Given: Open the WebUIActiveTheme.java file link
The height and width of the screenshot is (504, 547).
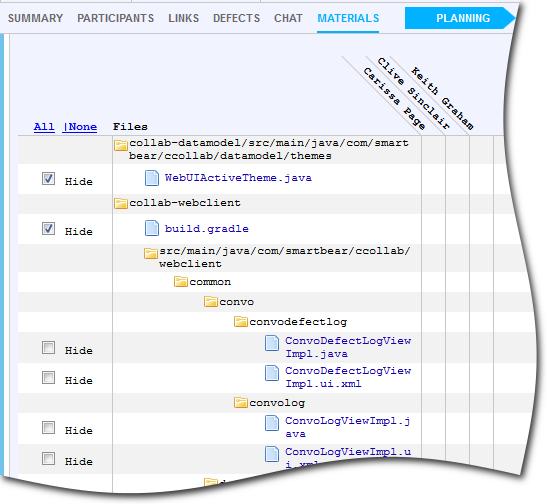Looking at the screenshot, I should click(238, 178).
